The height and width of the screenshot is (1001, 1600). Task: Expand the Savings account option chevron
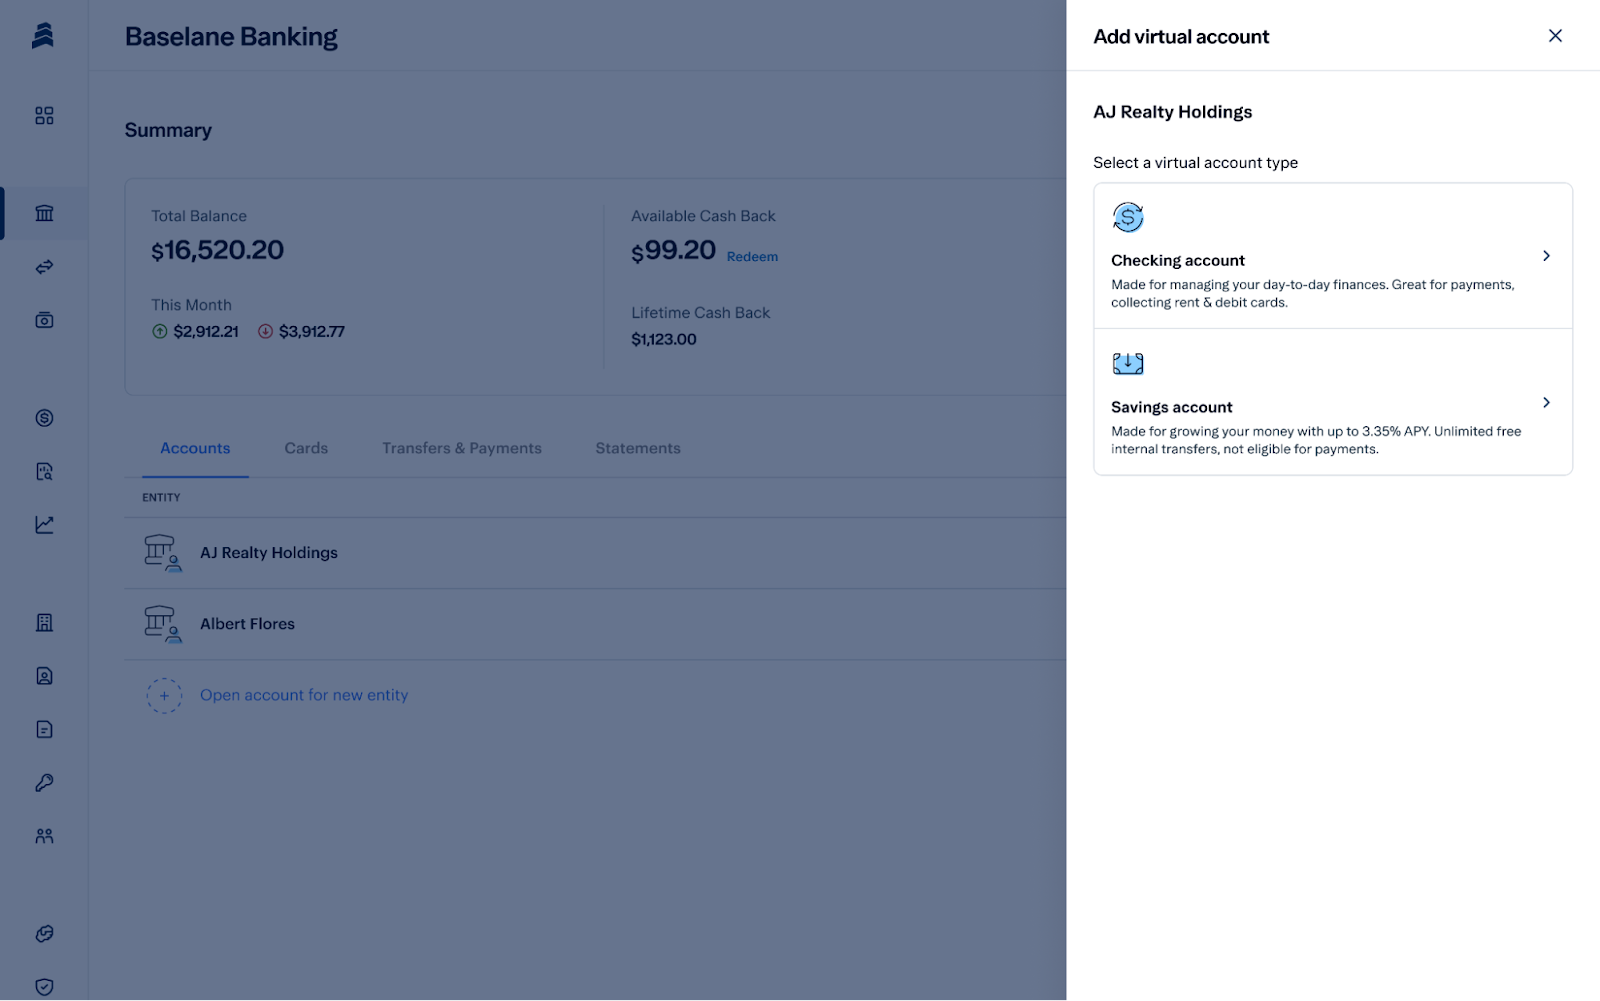click(x=1546, y=403)
